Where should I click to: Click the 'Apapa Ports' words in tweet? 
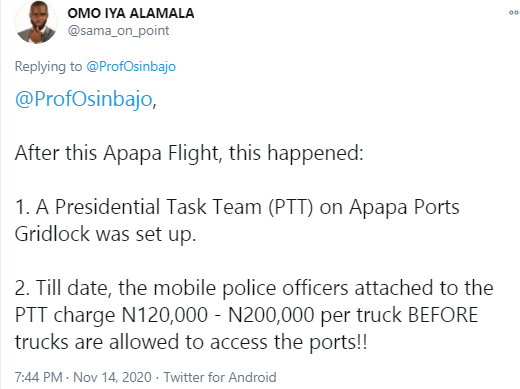point(404,207)
